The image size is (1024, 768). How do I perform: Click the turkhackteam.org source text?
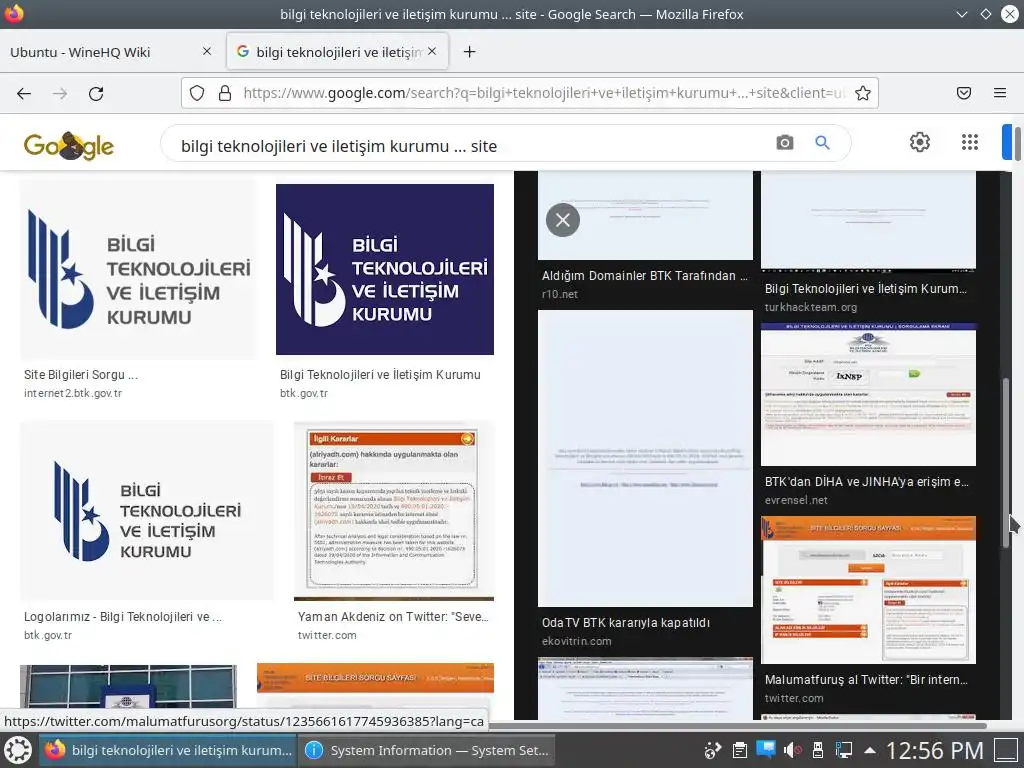coord(811,307)
